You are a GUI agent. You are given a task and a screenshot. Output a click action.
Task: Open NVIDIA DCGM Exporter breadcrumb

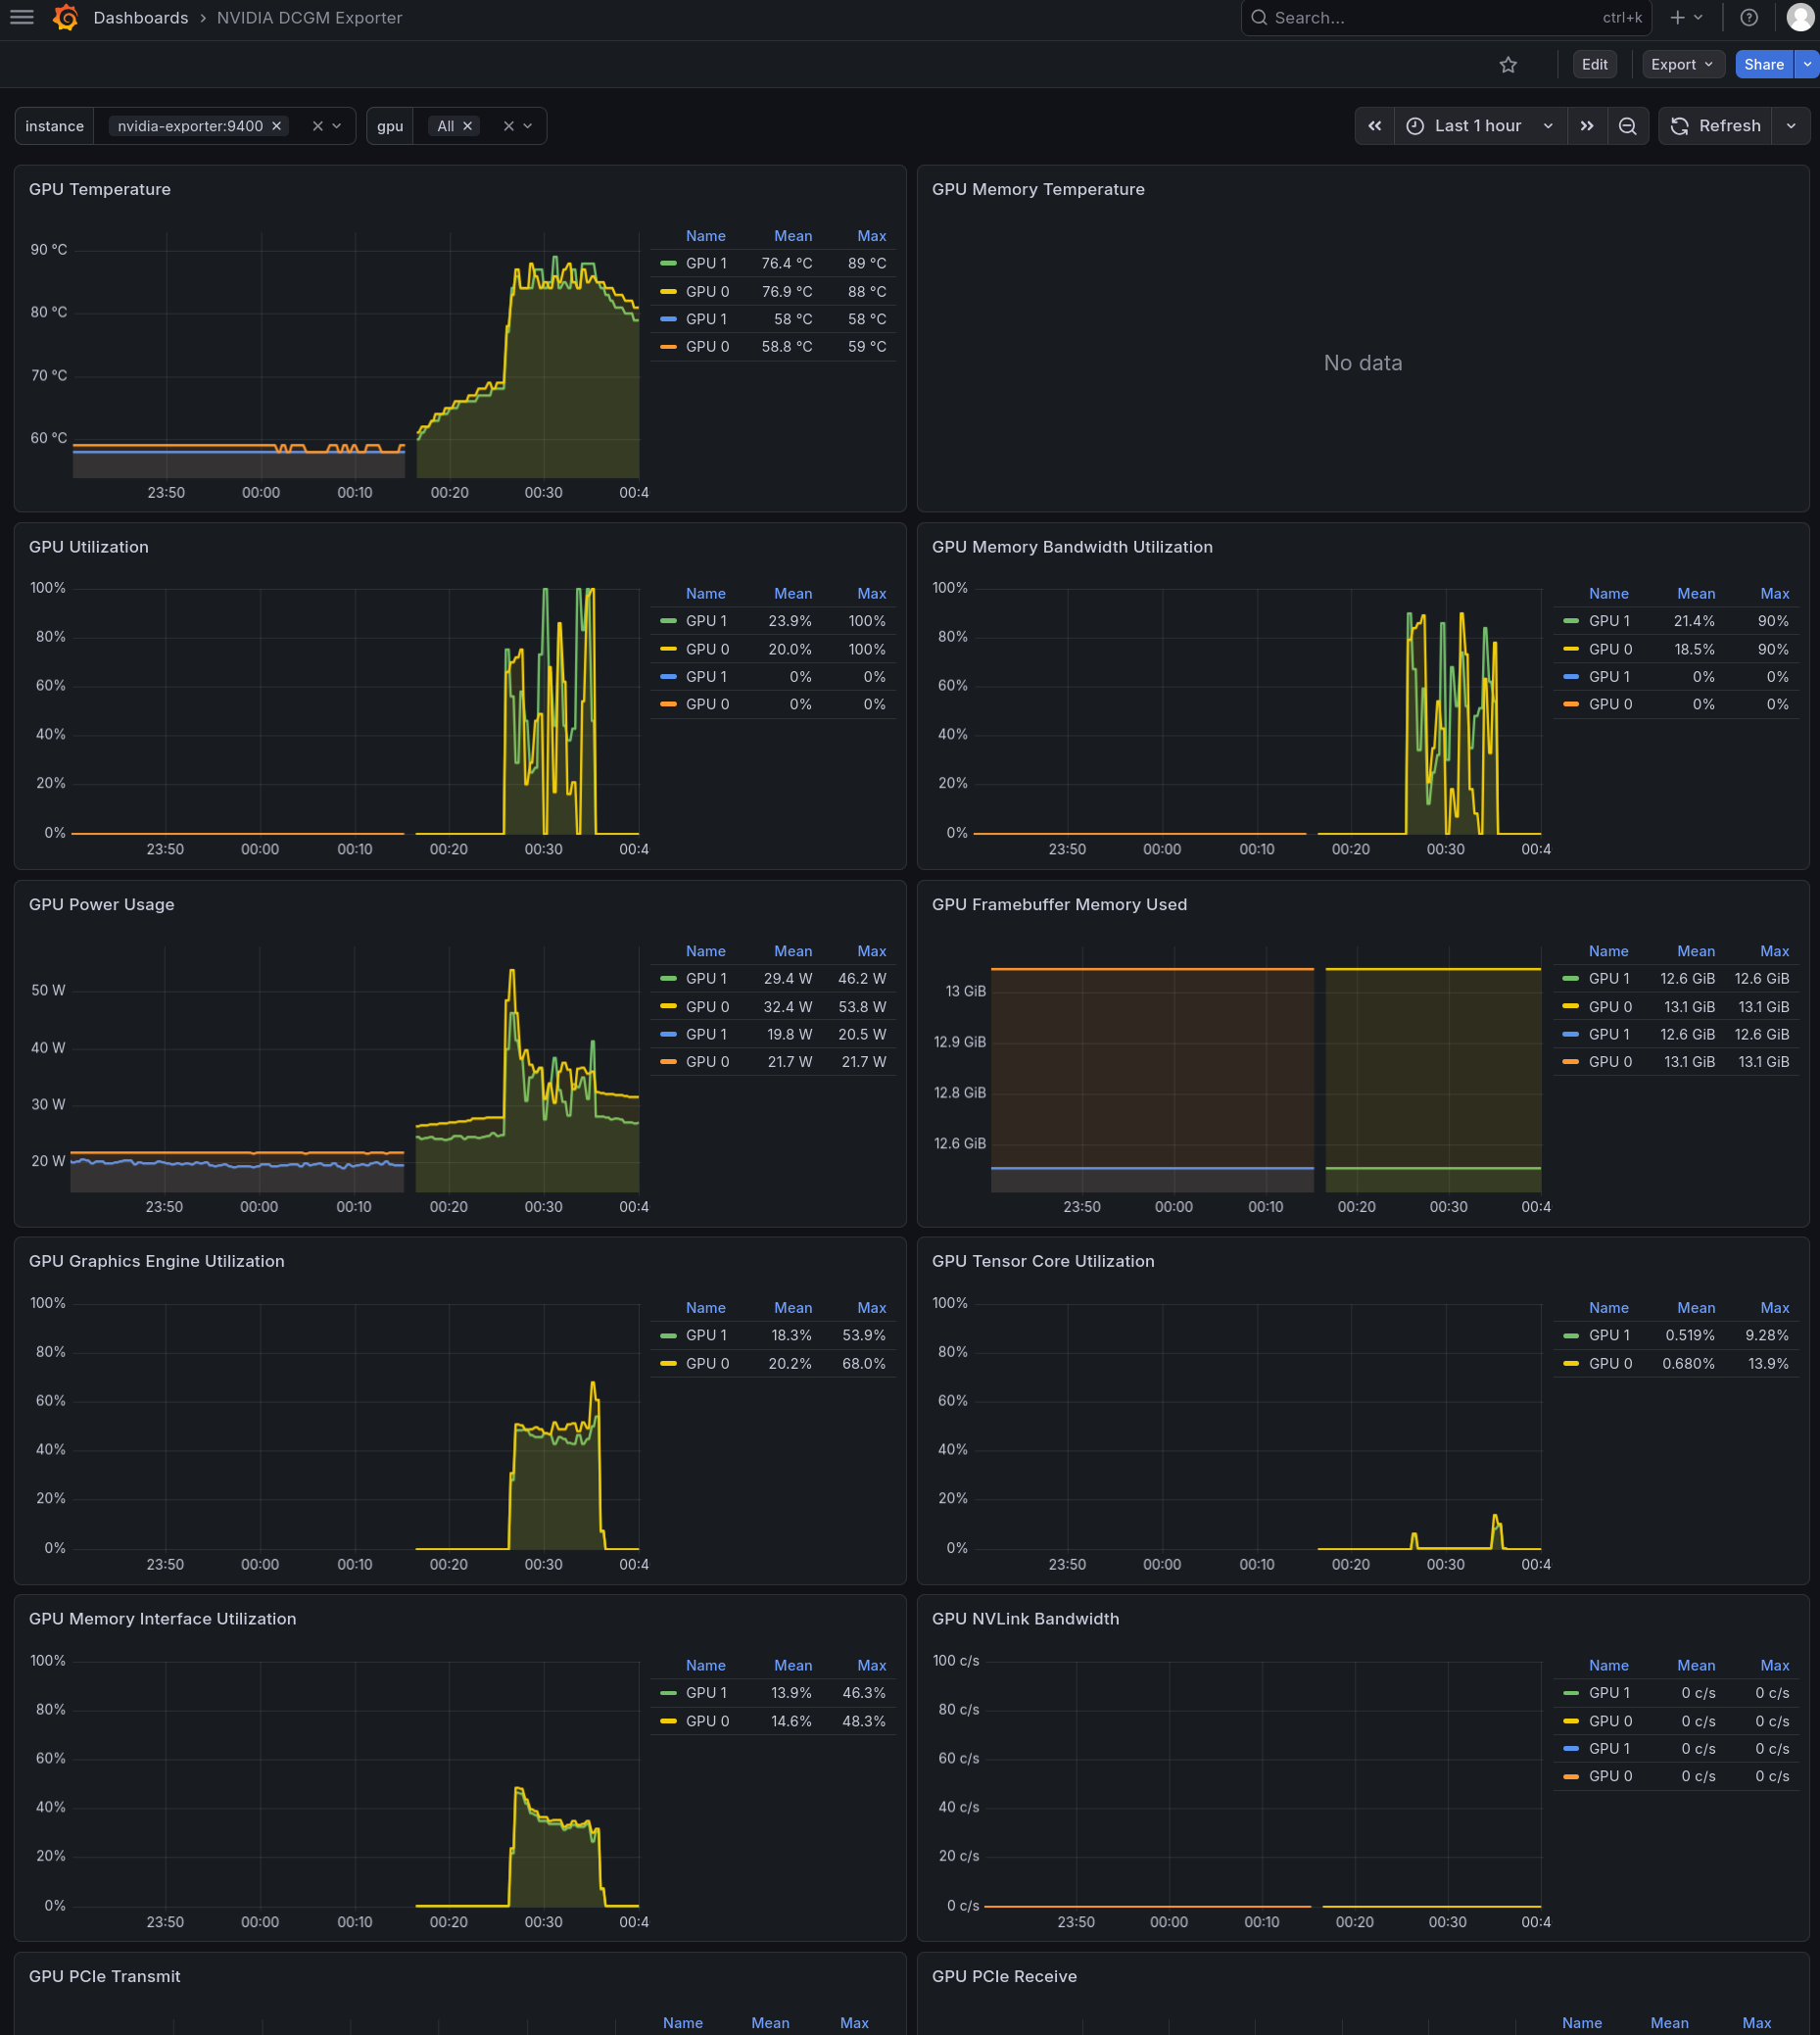click(x=309, y=18)
